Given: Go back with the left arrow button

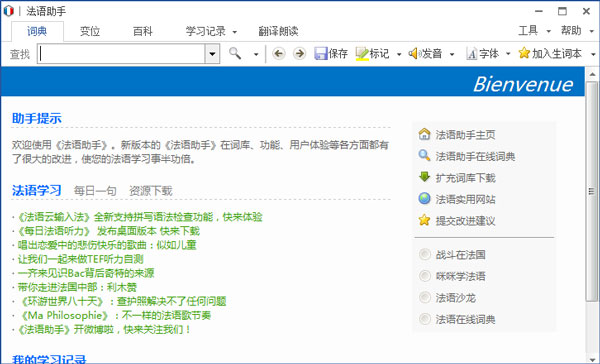Looking at the screenshot, I should [279, 54].
